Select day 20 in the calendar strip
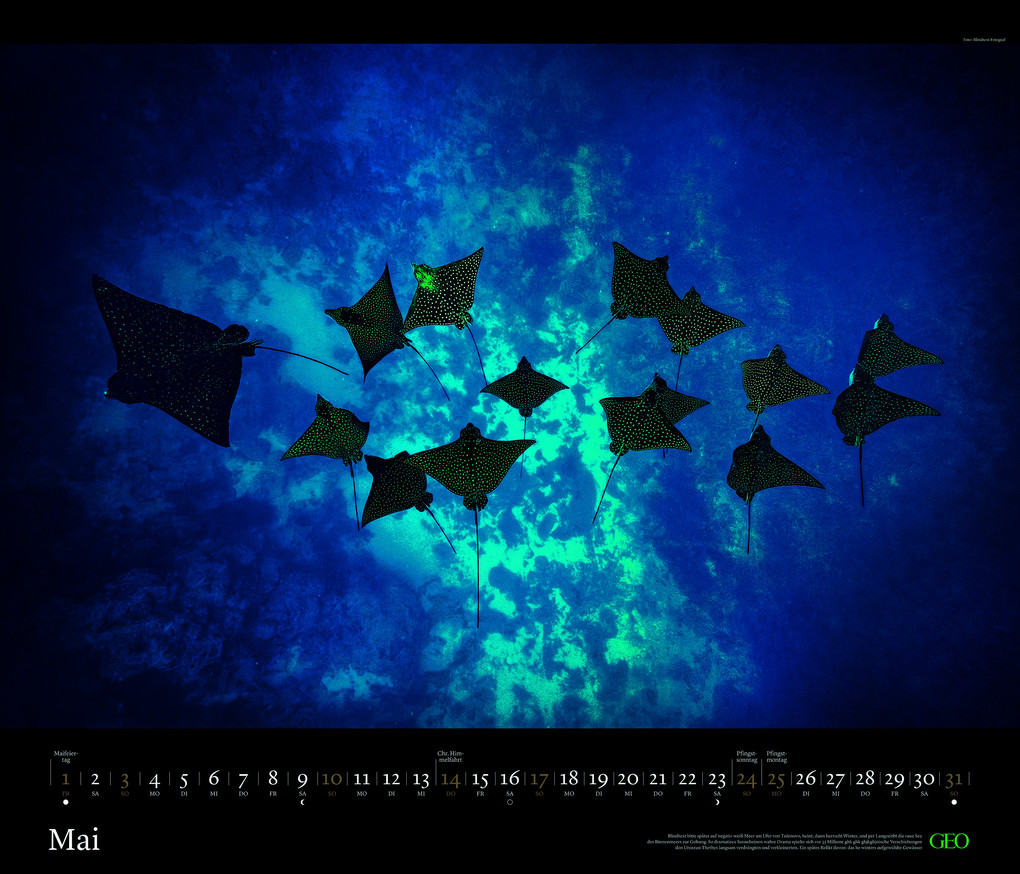The image size is (1020, 874). coord(628,779)
